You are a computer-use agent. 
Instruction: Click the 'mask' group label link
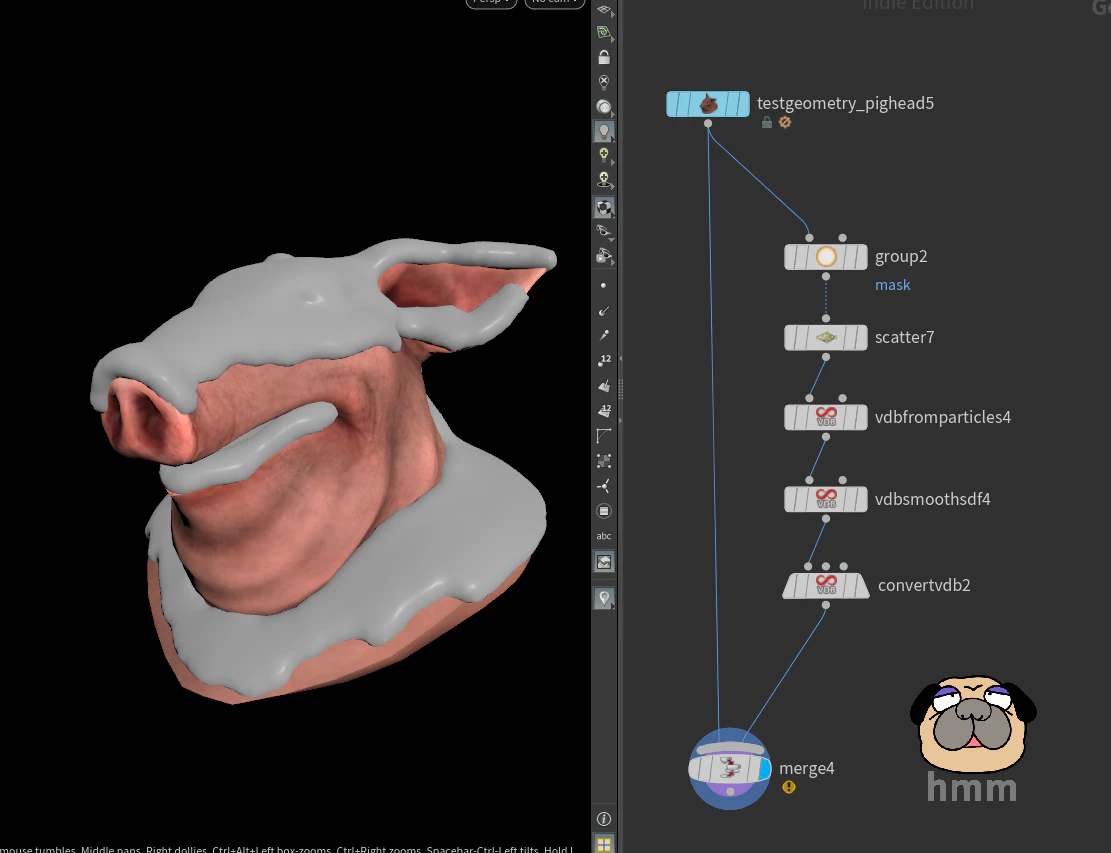893,285
